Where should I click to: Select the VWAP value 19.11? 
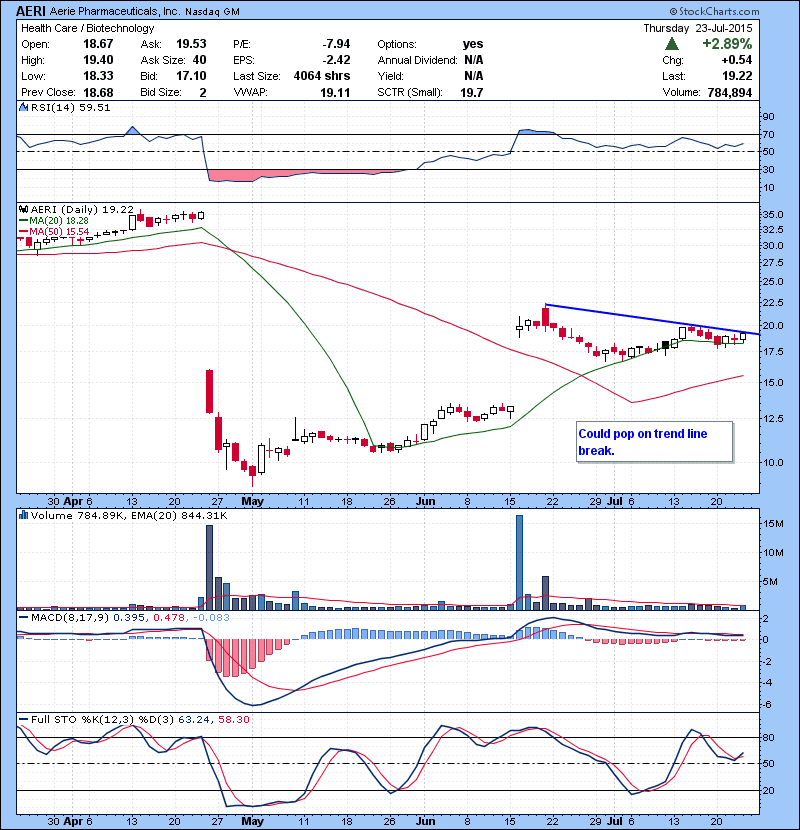pos(335,93)
